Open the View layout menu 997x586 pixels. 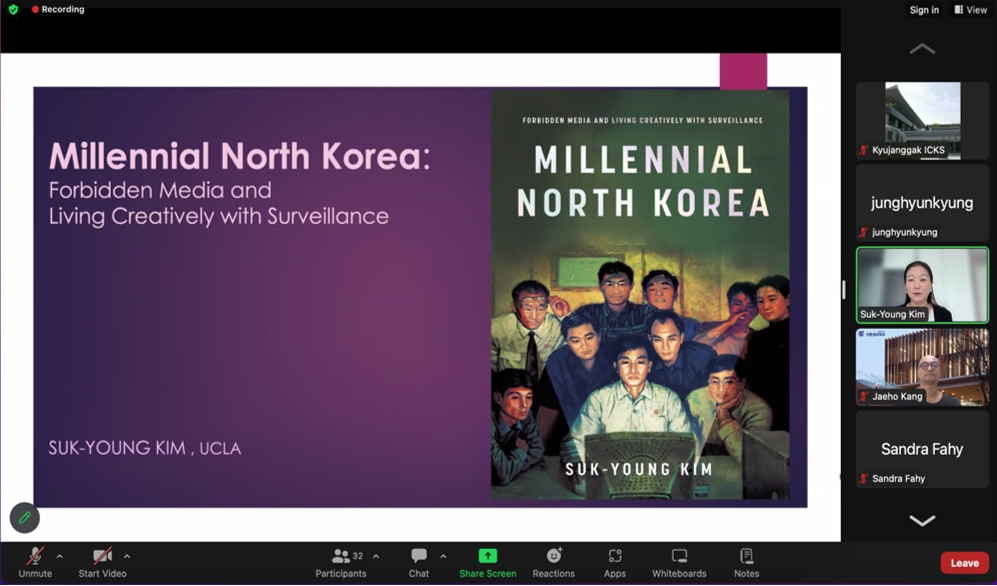[x=971, y=10]
